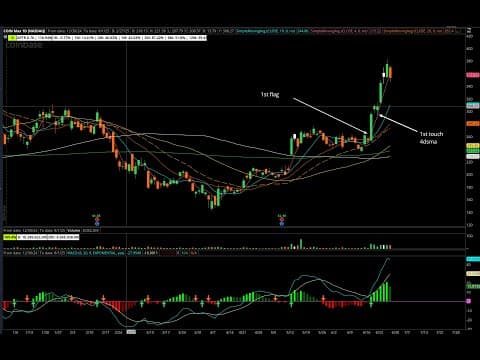This screenshot has height=360, width=480.
Task: Click the '1st flag' chart annotation text
Action: 270,95
